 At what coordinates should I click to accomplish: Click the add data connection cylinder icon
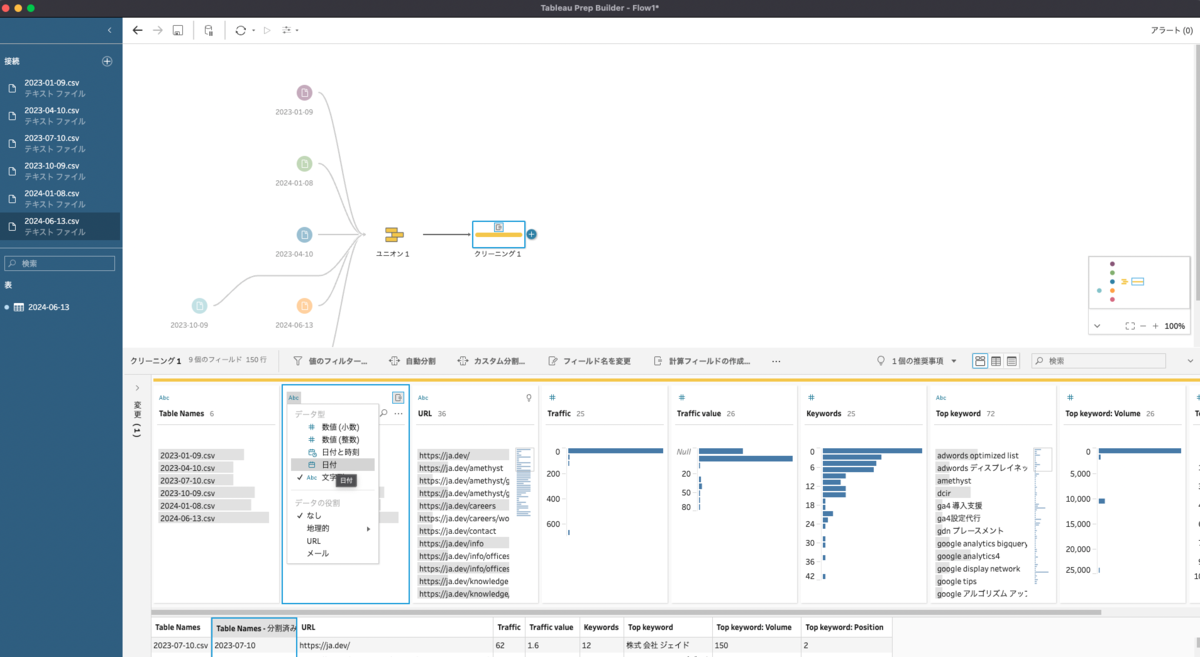(208, 31)
